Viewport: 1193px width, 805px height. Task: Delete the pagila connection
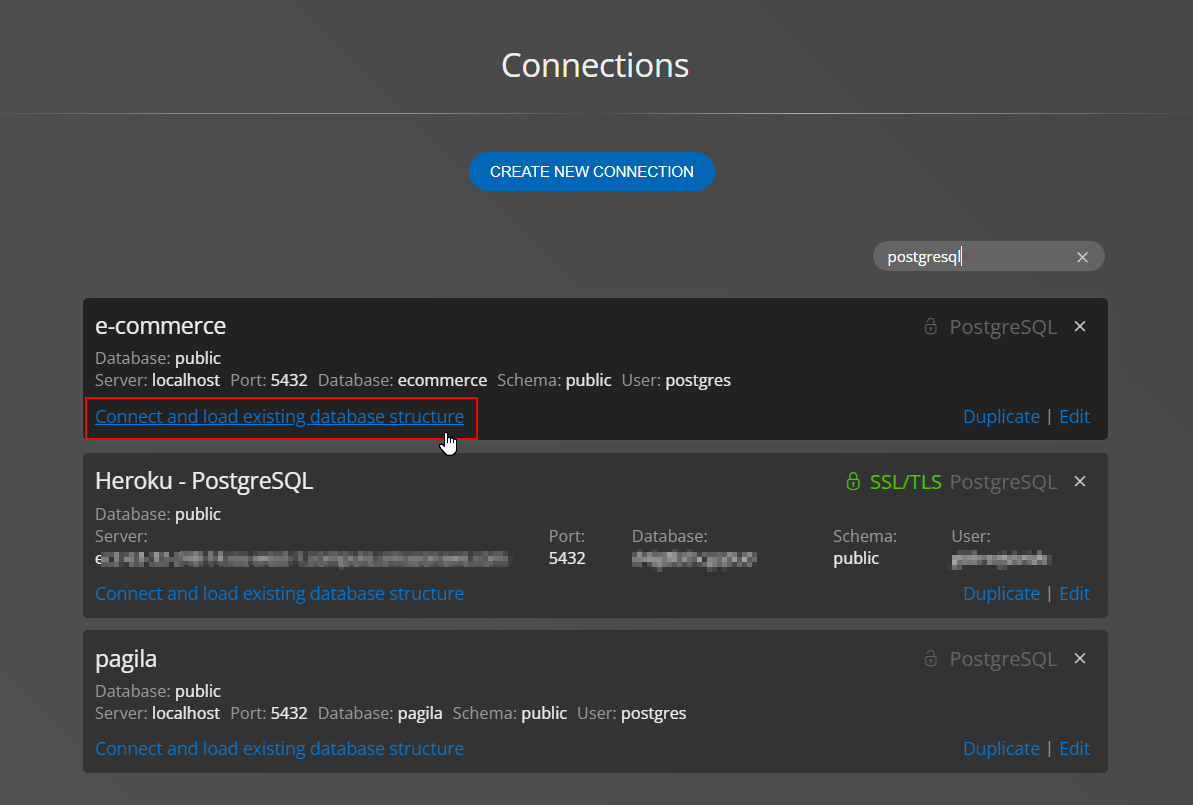1080,658
